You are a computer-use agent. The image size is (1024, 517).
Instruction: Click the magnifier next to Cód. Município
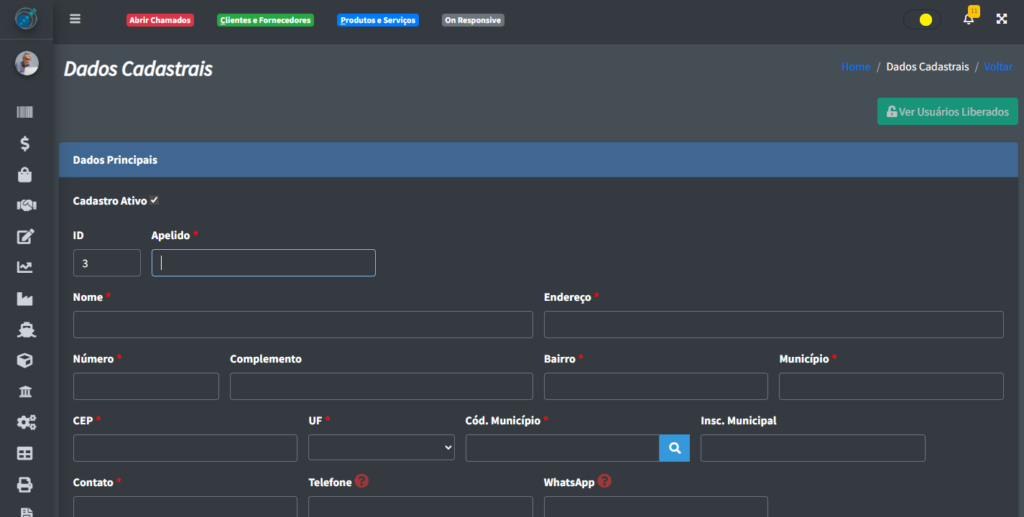674,448
